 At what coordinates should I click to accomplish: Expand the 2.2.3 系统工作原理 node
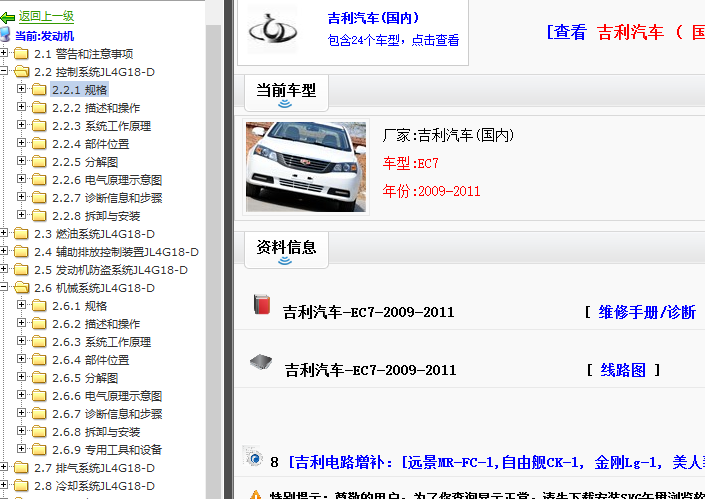[x=21, y=125]
